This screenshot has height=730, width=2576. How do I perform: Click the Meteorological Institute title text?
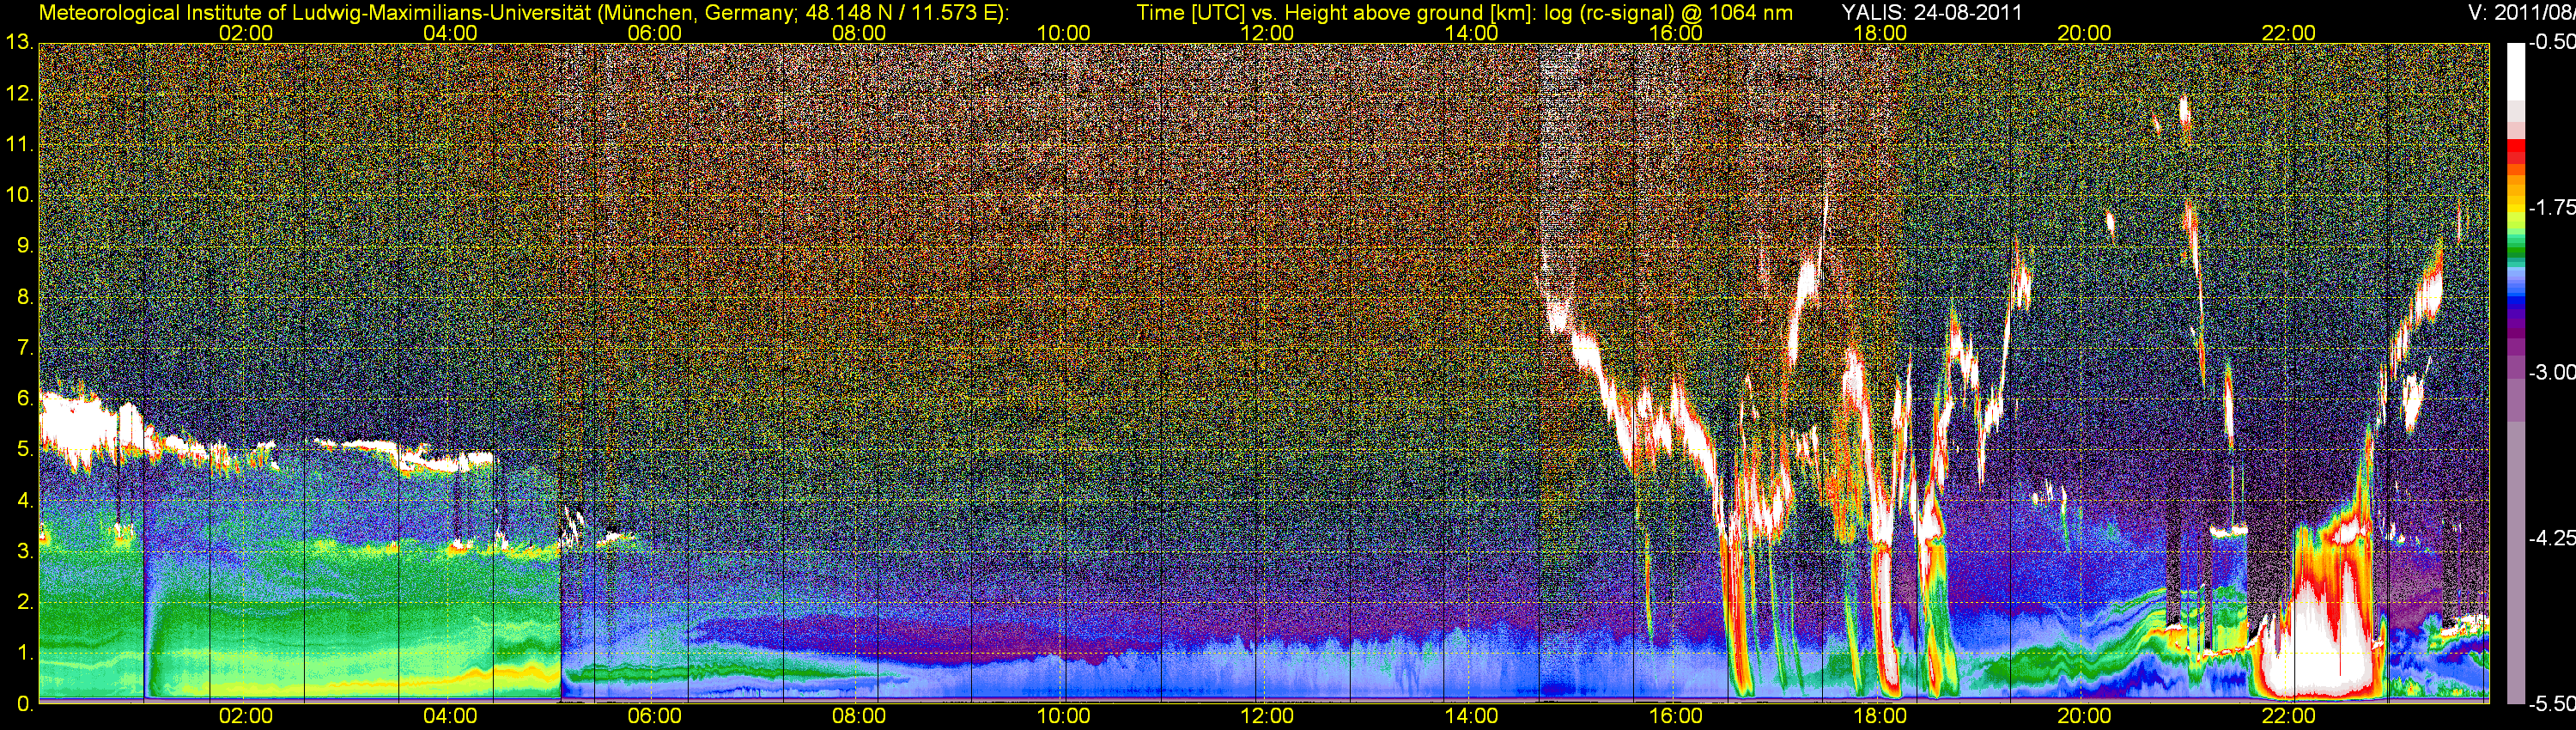coord(523,13)
